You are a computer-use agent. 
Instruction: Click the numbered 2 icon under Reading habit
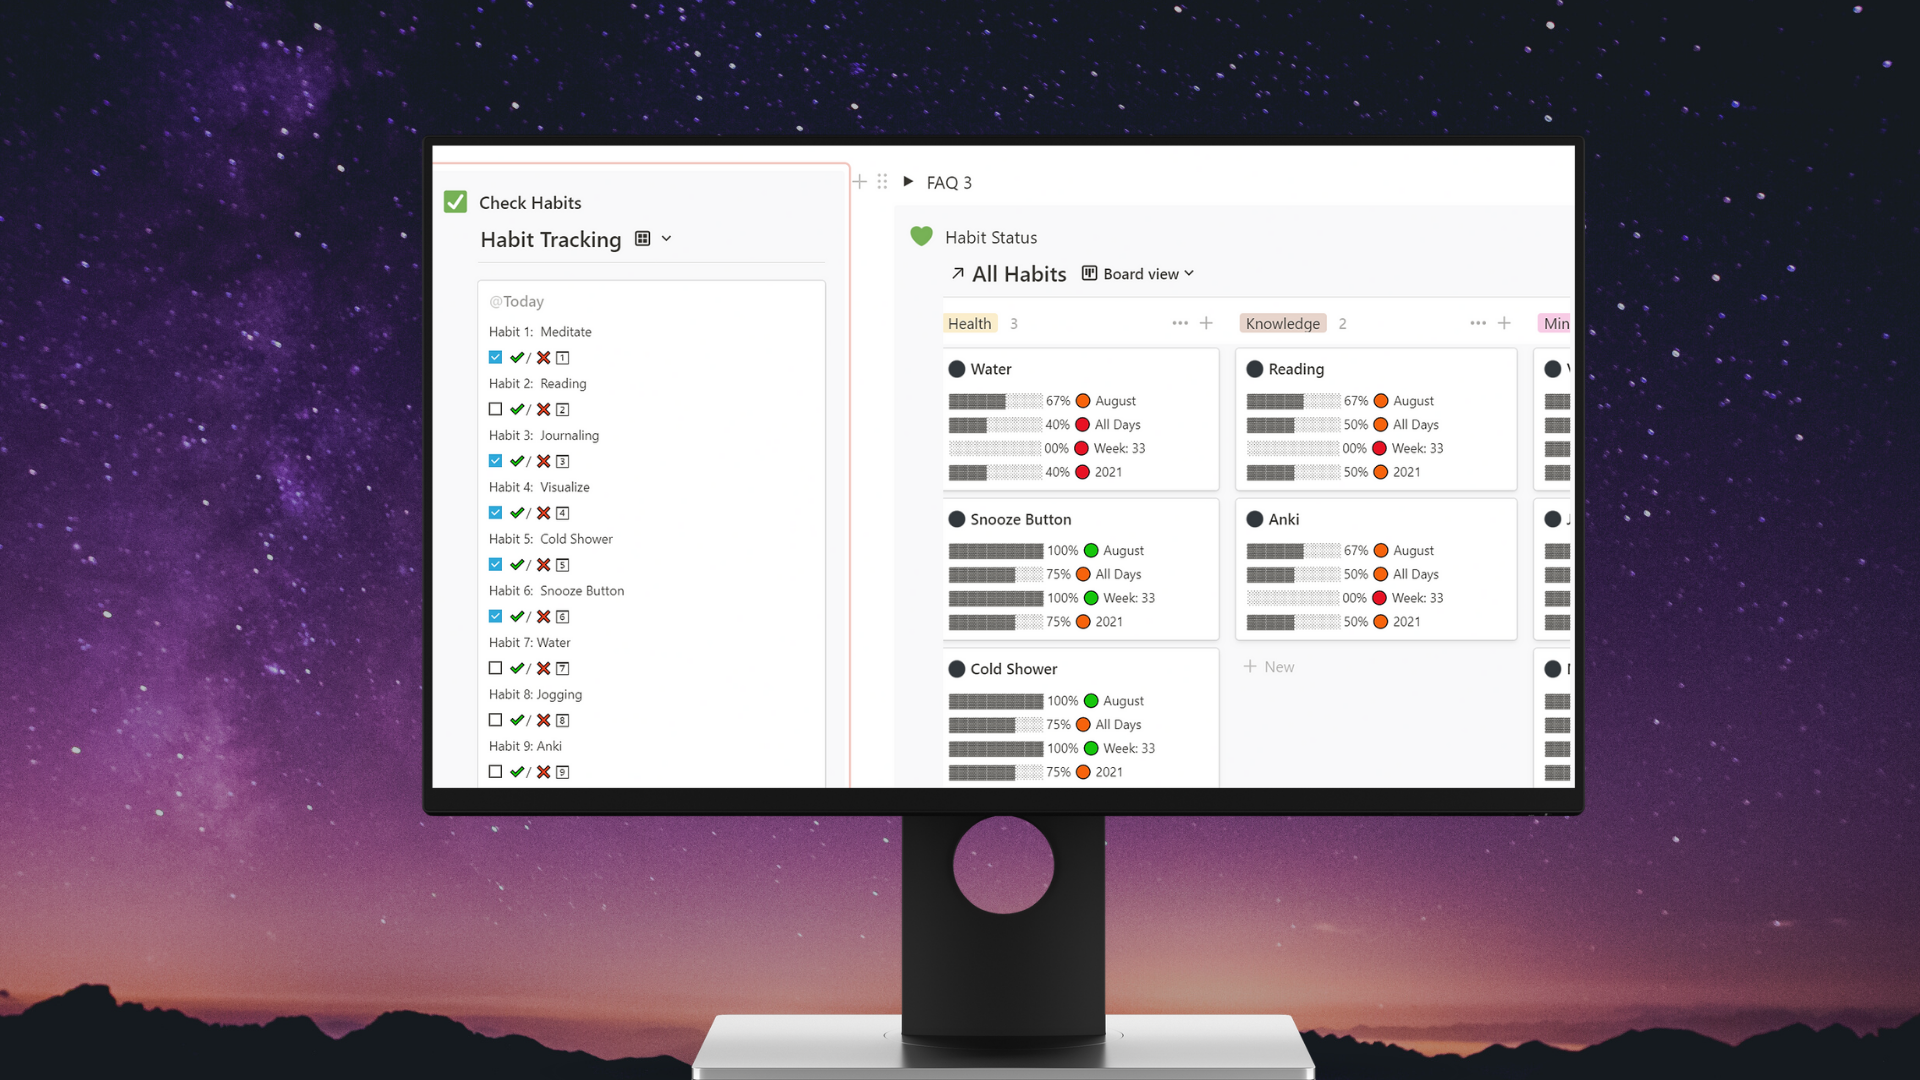pos(563,409)
